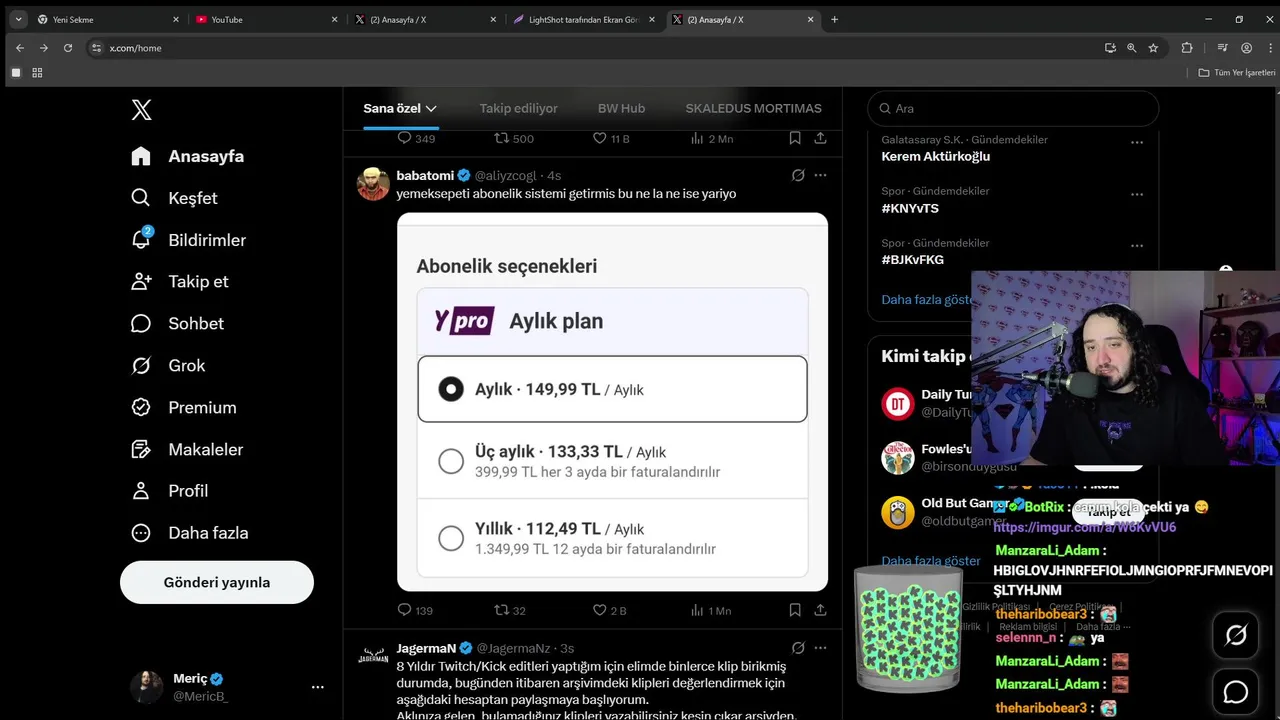1280x720 pixels.
Task: Open #KNYvTS trending topic
Action: pyautogui.click(x=910, y=208)
